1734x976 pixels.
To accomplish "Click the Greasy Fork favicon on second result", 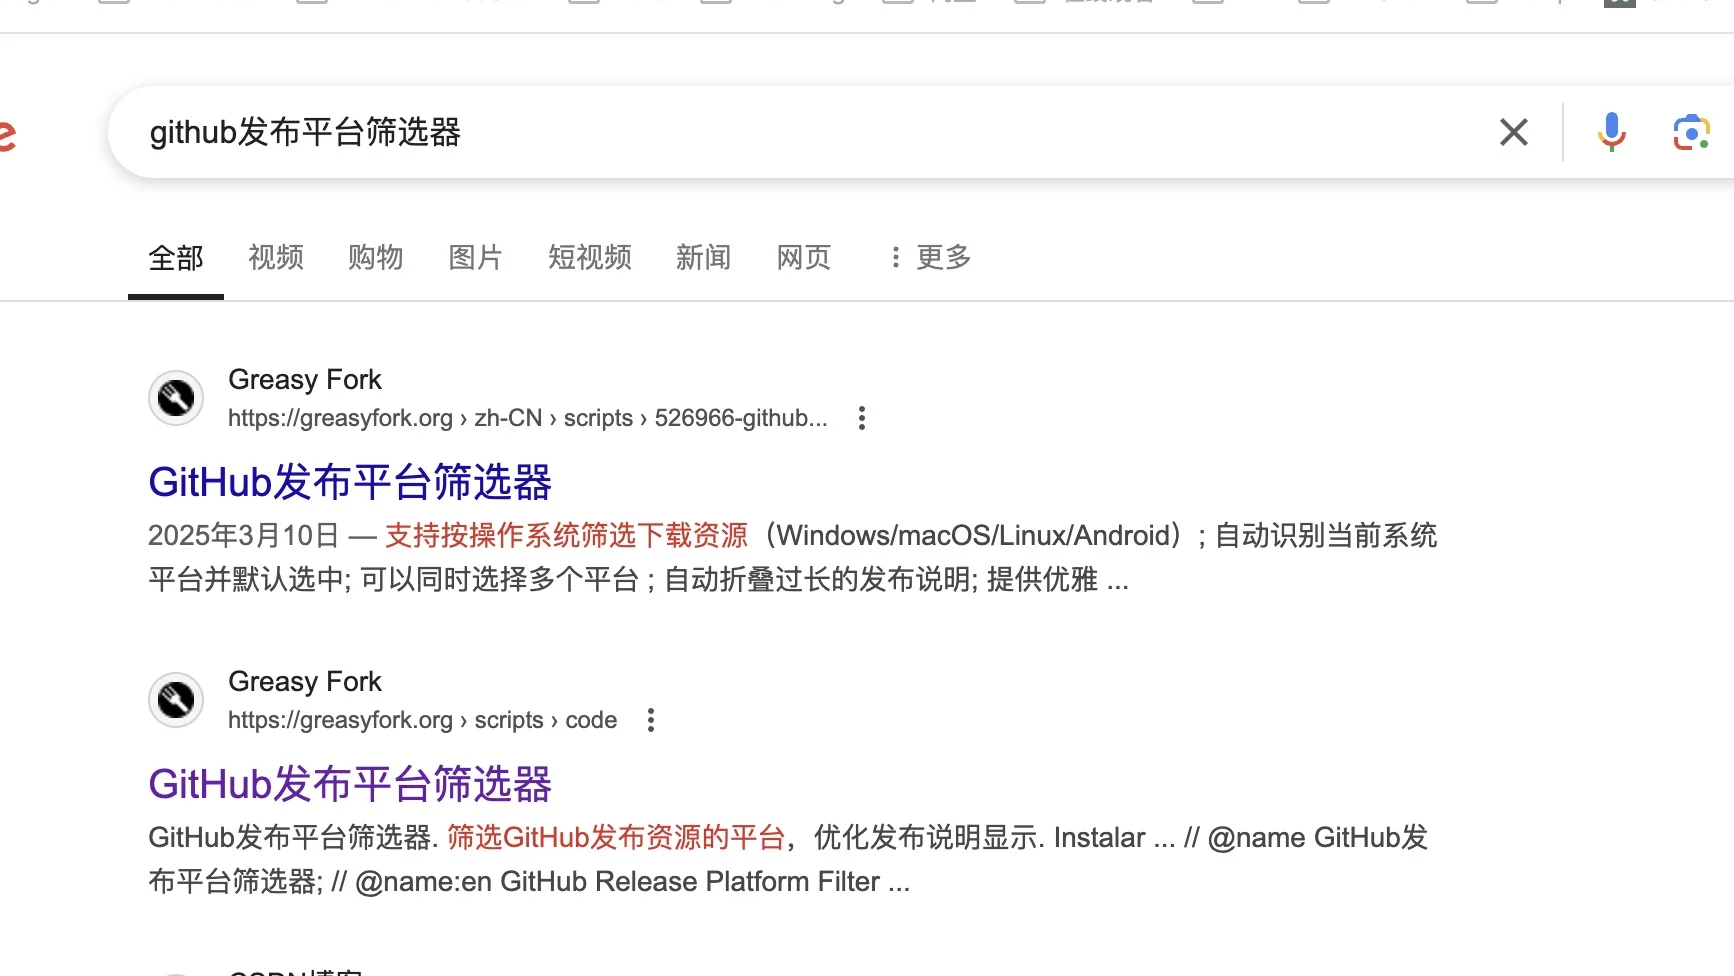I will point(175,699).
